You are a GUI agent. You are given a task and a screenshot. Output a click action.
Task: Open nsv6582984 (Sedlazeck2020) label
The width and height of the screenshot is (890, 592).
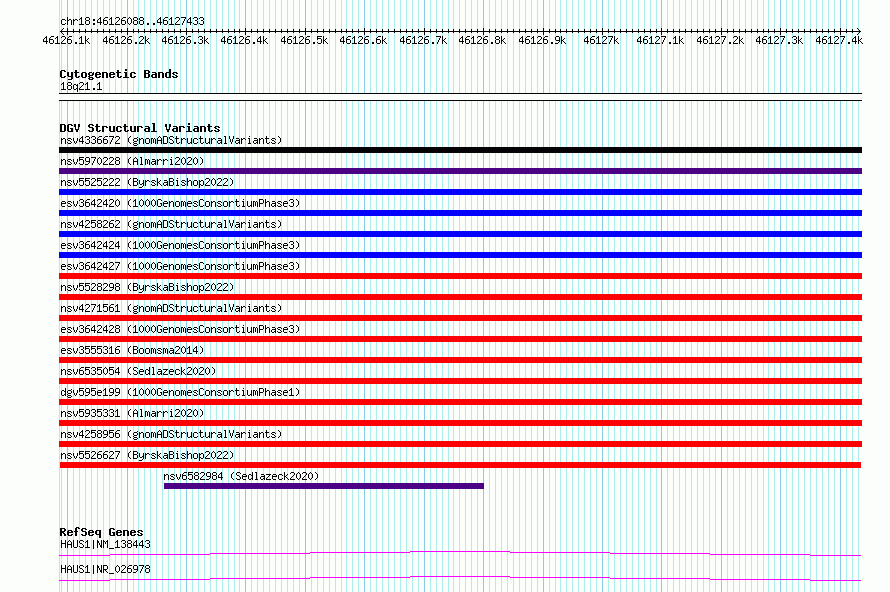point(241,476)
